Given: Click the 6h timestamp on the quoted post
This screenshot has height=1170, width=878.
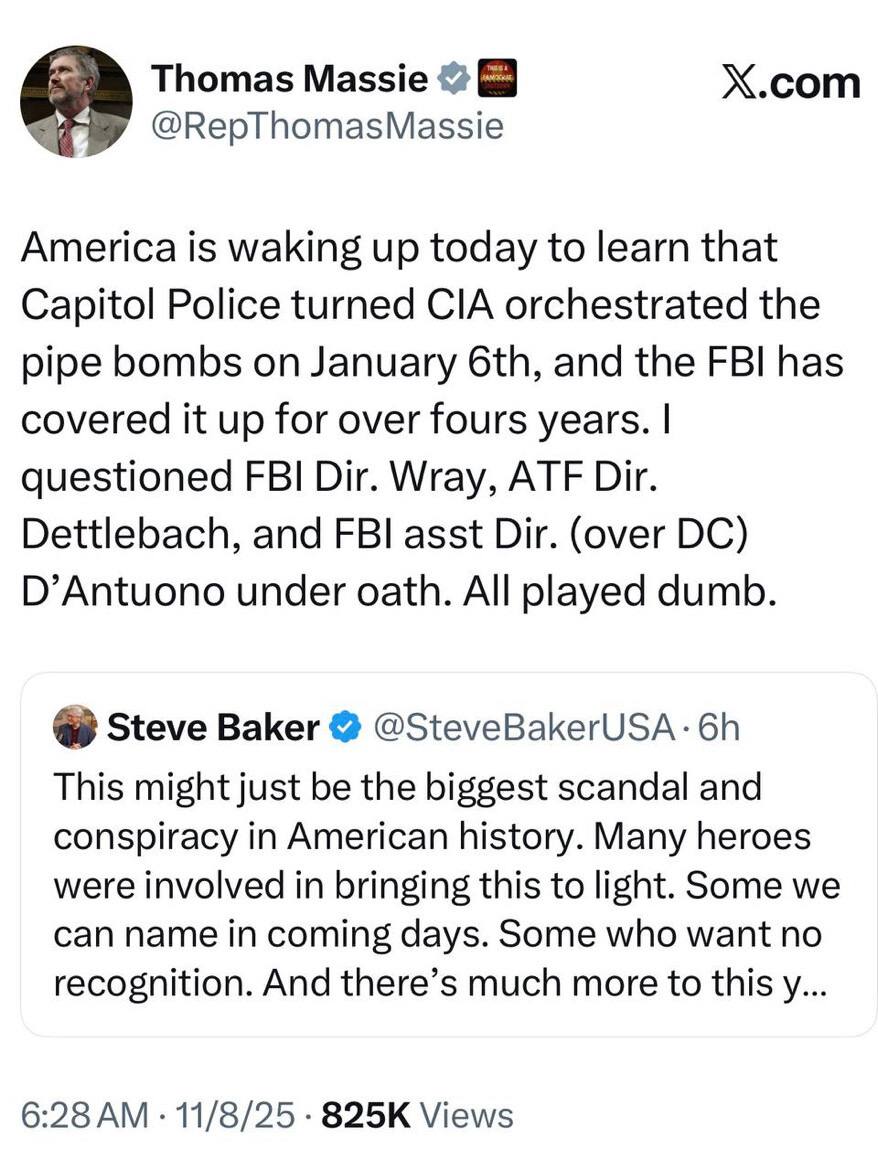Looking at the screenshot, I should (718, 728).
